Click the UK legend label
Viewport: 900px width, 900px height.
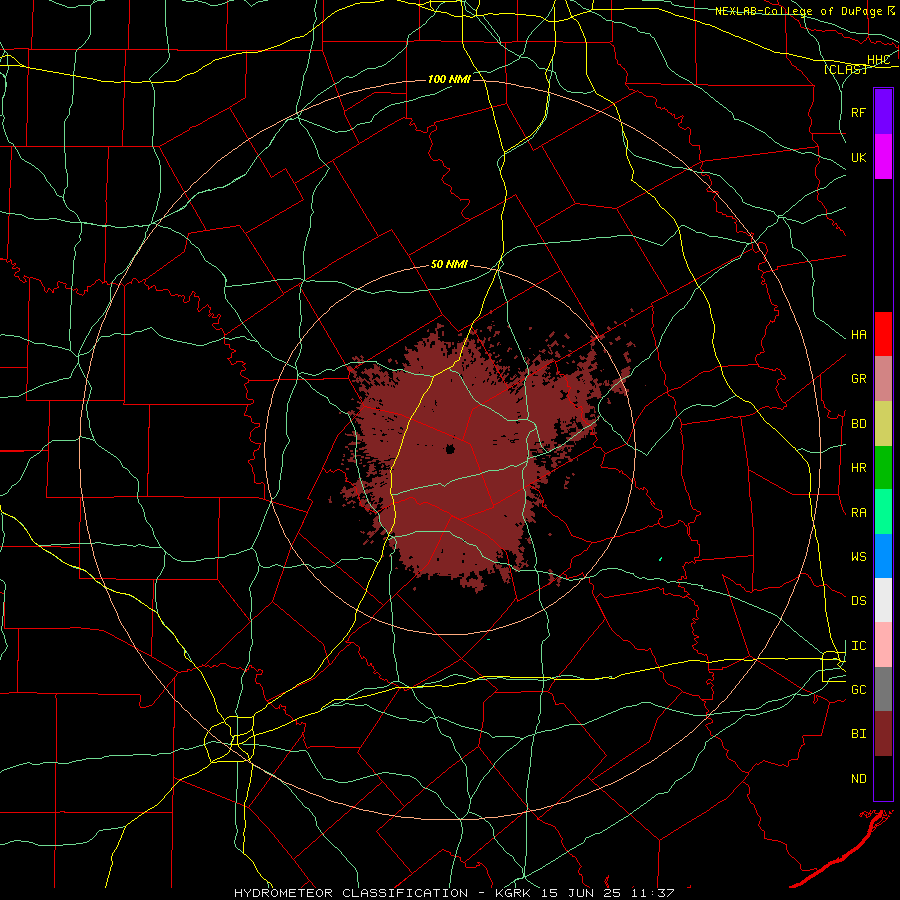pos(858,157)
